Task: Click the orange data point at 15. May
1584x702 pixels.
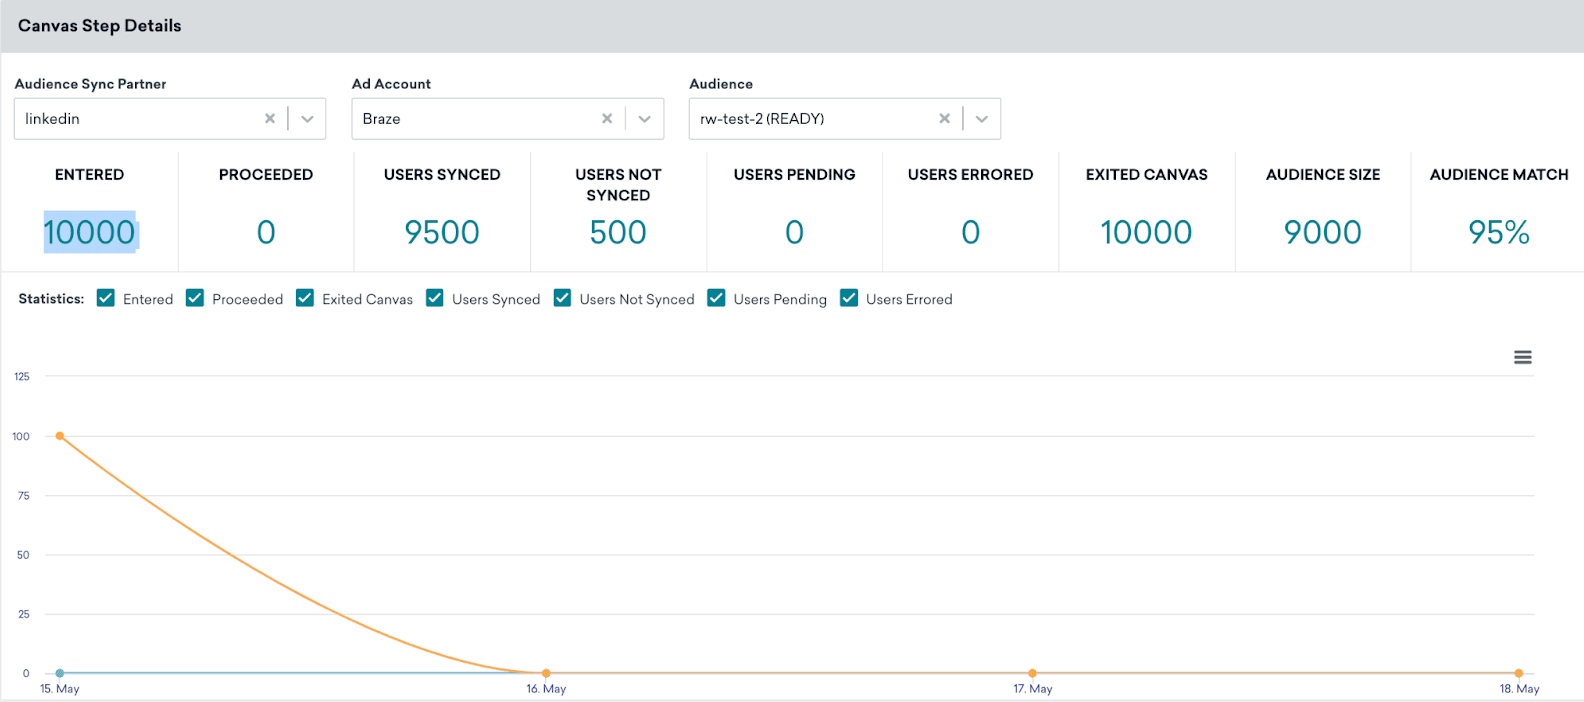Action: tap(60, 436)
